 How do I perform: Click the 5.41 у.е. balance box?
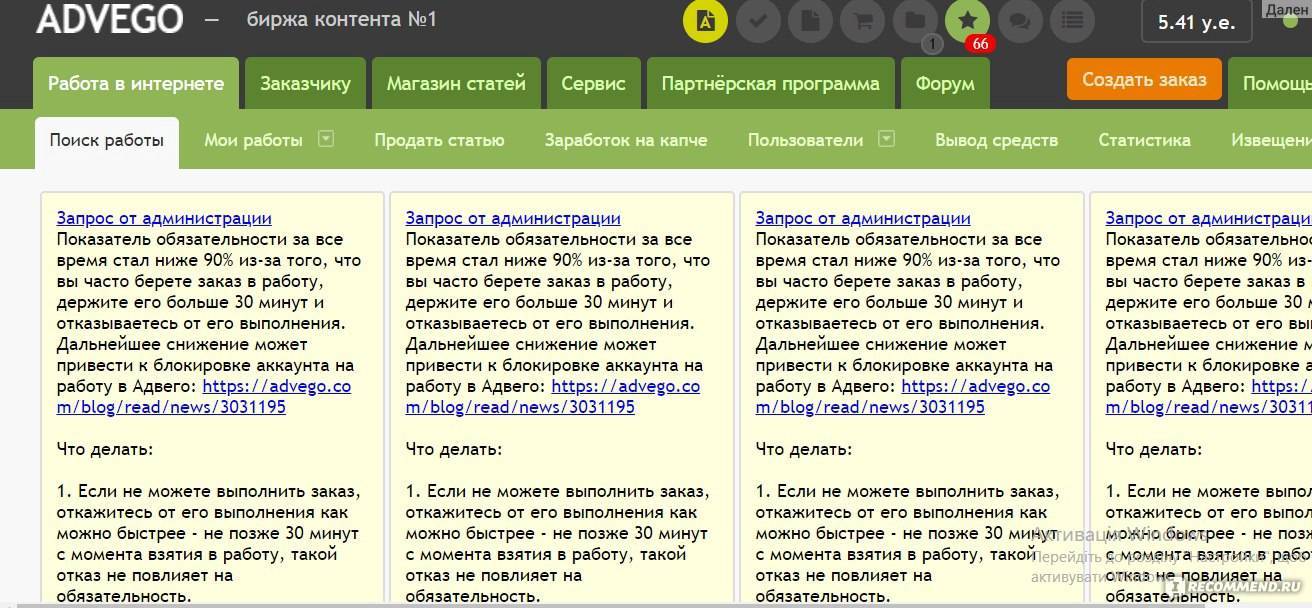(1196, 22)
